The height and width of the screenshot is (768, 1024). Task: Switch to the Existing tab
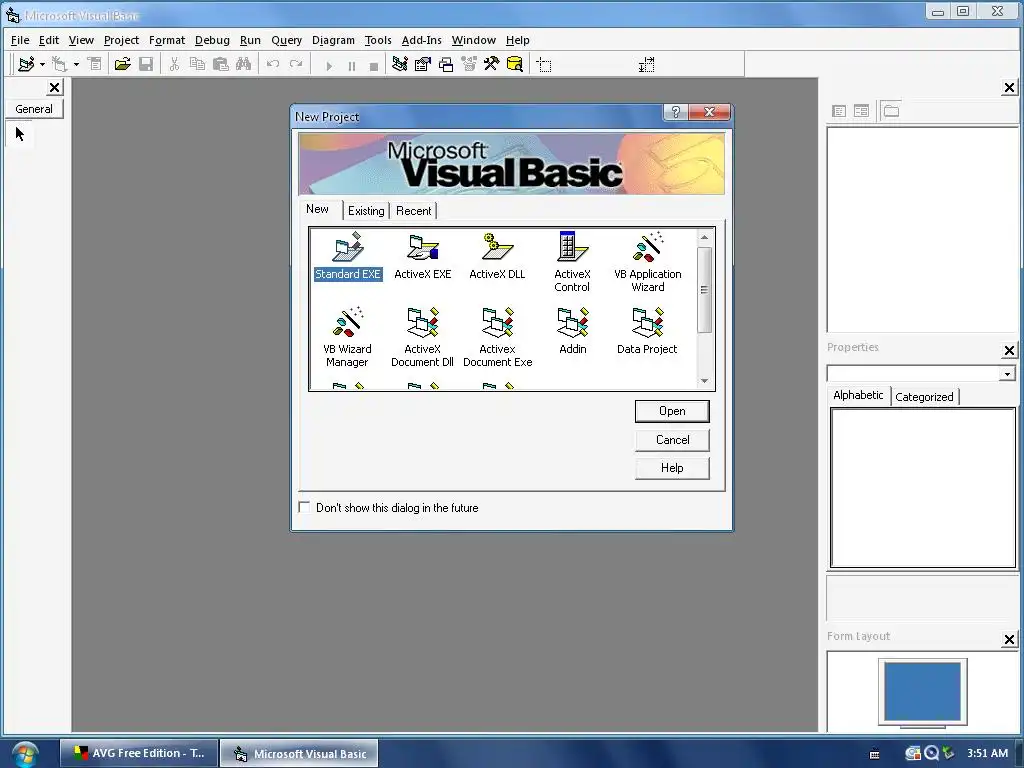pos(366,211)
